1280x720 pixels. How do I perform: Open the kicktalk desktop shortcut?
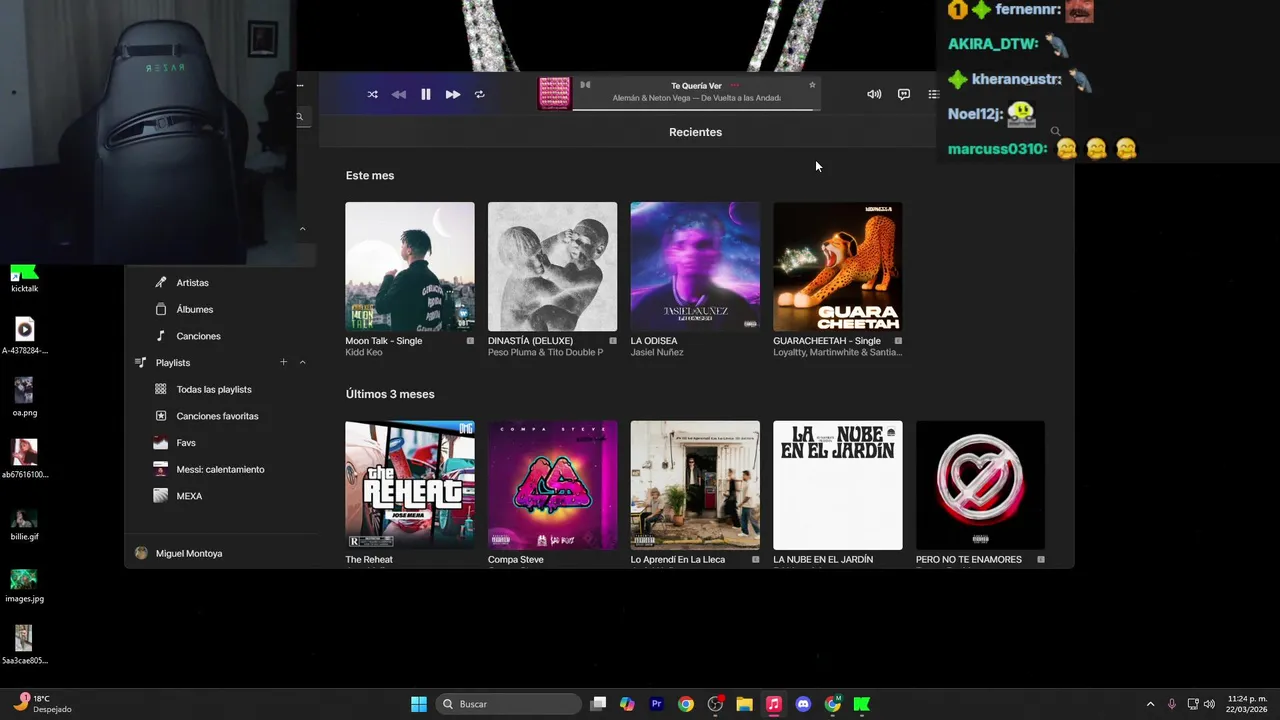pyautogui.click(x=24, y=277)
